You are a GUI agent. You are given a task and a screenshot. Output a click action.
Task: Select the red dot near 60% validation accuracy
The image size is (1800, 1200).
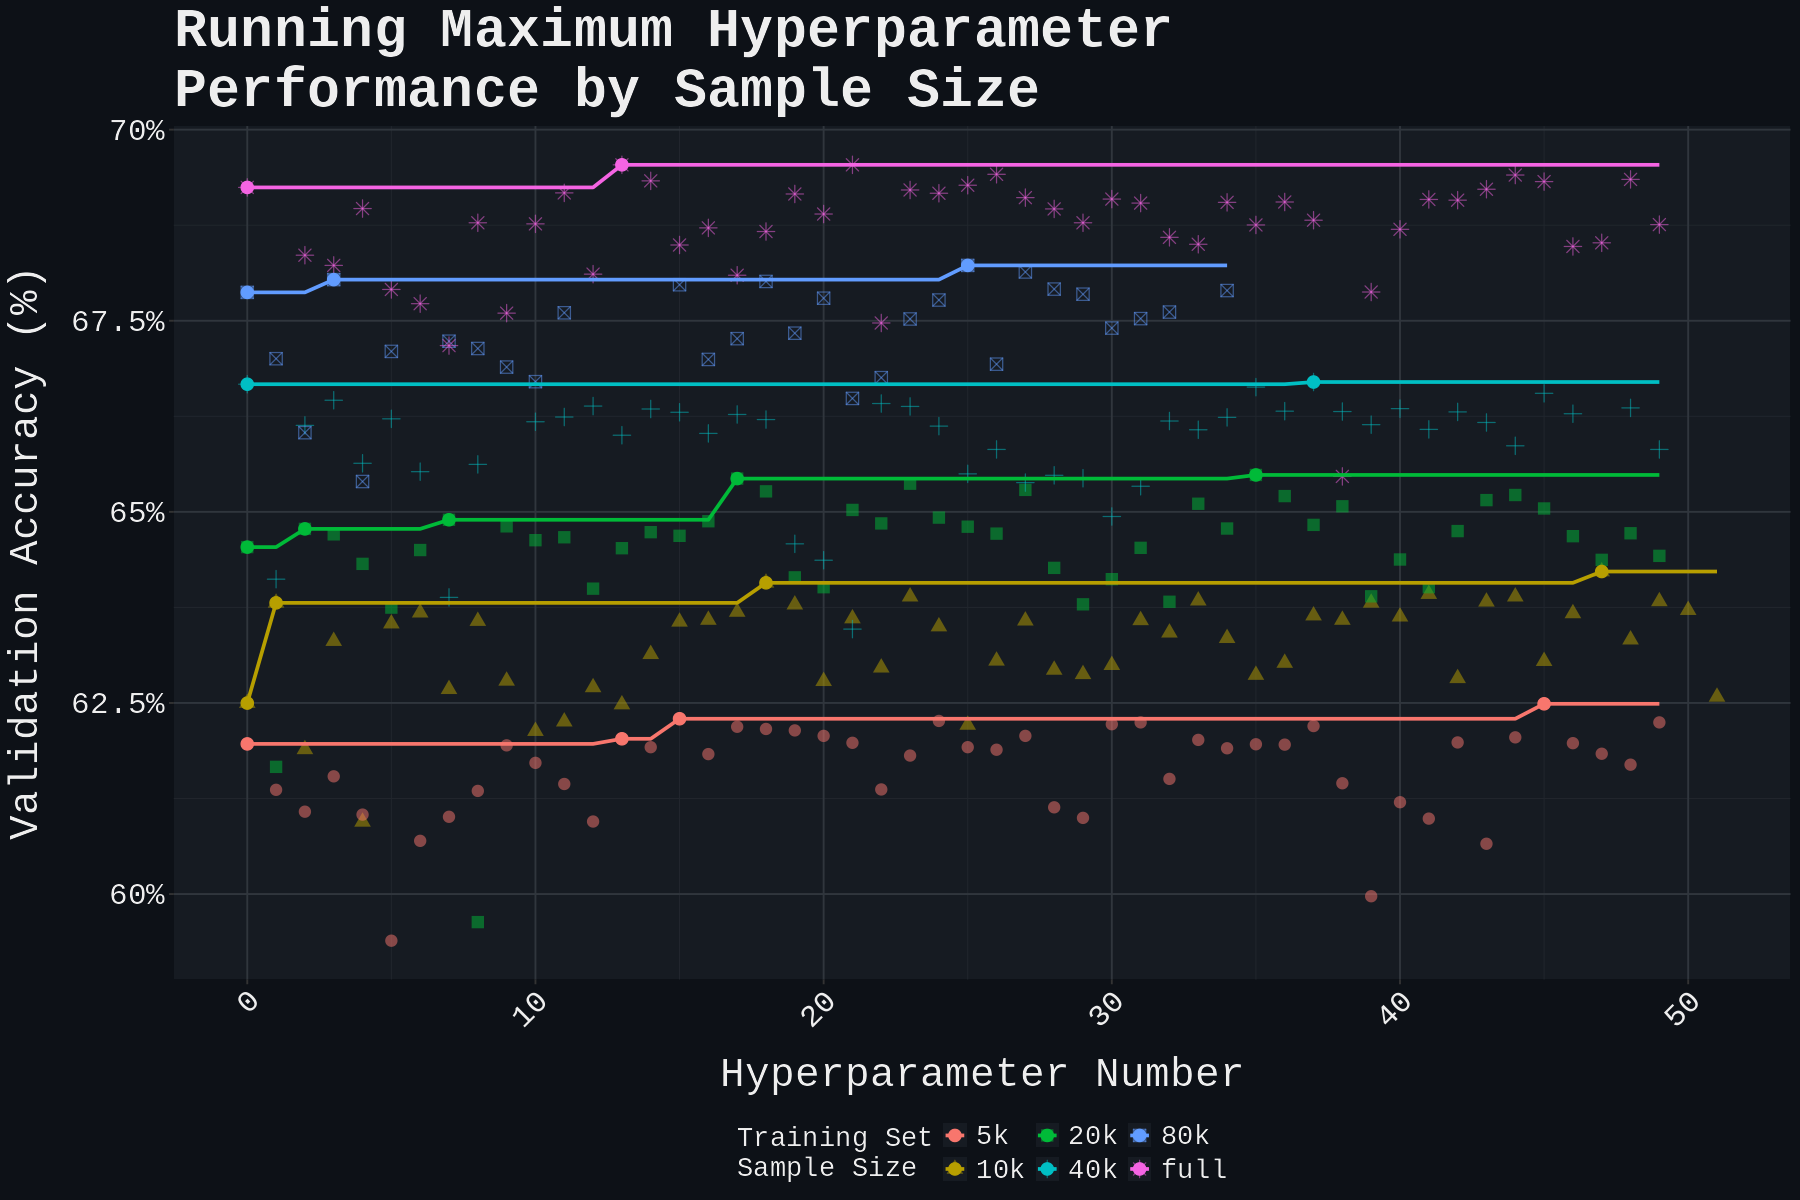(1370, 897)
